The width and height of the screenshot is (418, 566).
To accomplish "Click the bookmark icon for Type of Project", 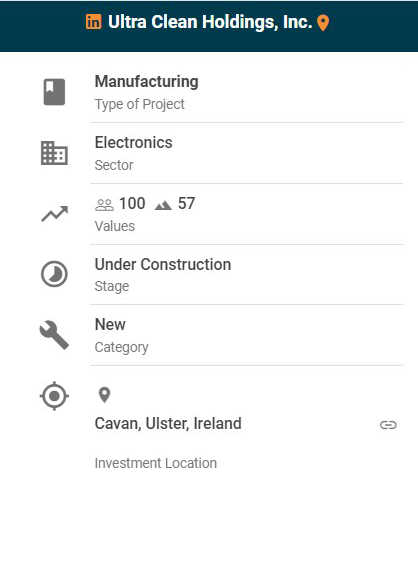I will pyautogui.click(x=54, y=92).
